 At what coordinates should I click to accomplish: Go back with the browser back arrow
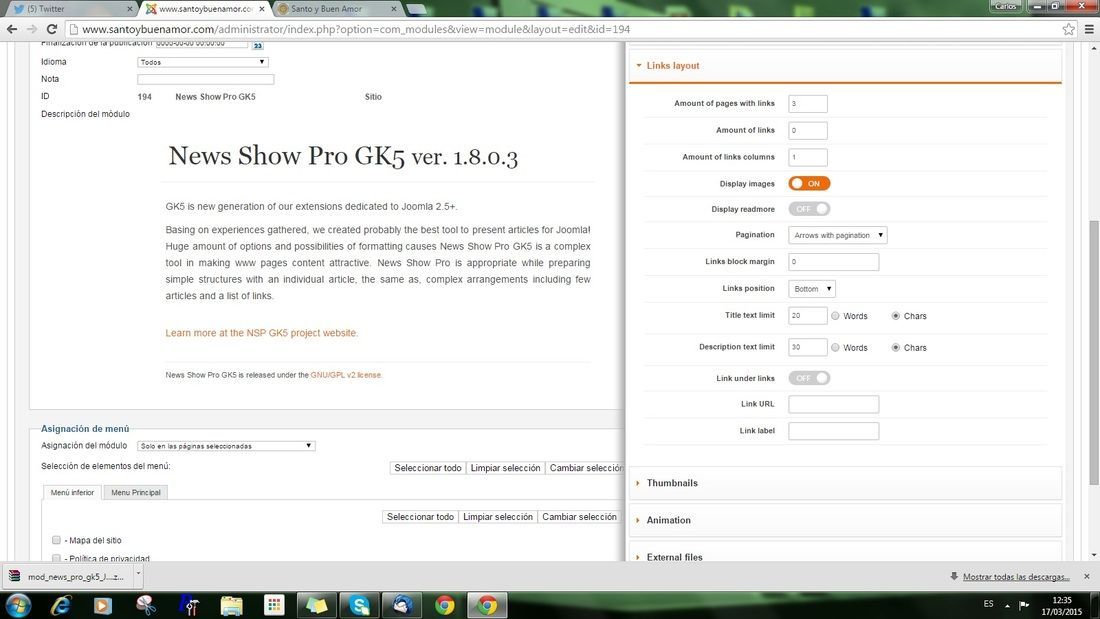point(12,29)
